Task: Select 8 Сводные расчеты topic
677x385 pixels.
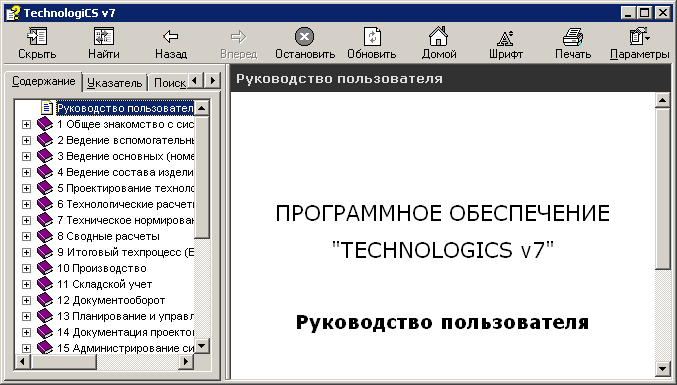Action: coord(108,236)
